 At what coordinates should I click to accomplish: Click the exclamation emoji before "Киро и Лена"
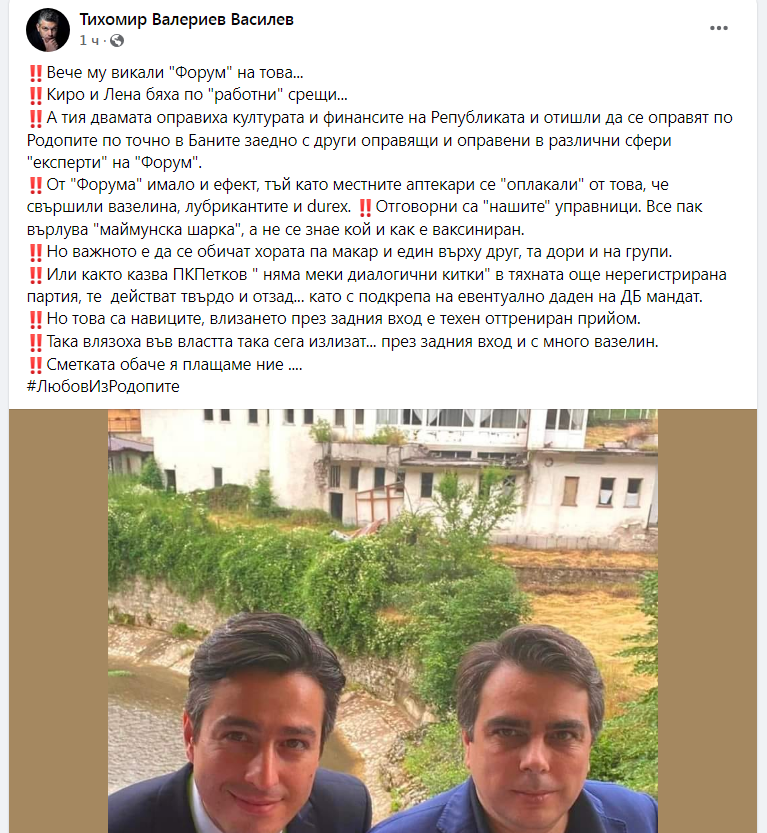36,95
